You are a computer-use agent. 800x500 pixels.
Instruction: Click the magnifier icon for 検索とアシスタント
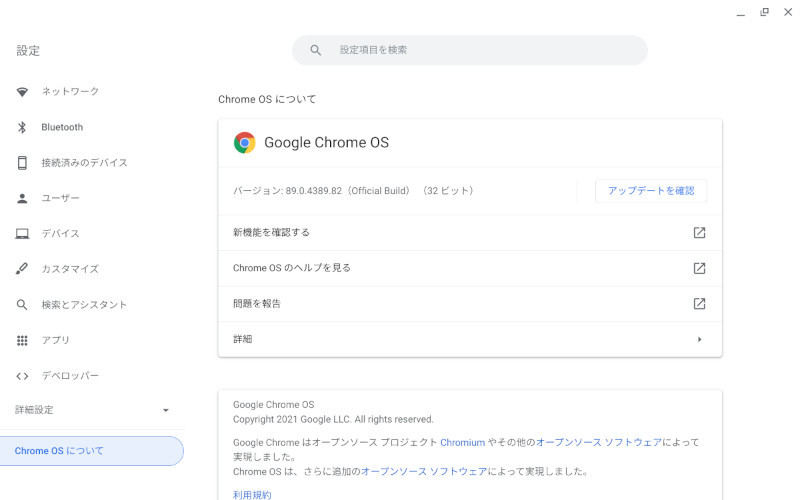pyautogui.click(x=22, y=305)
